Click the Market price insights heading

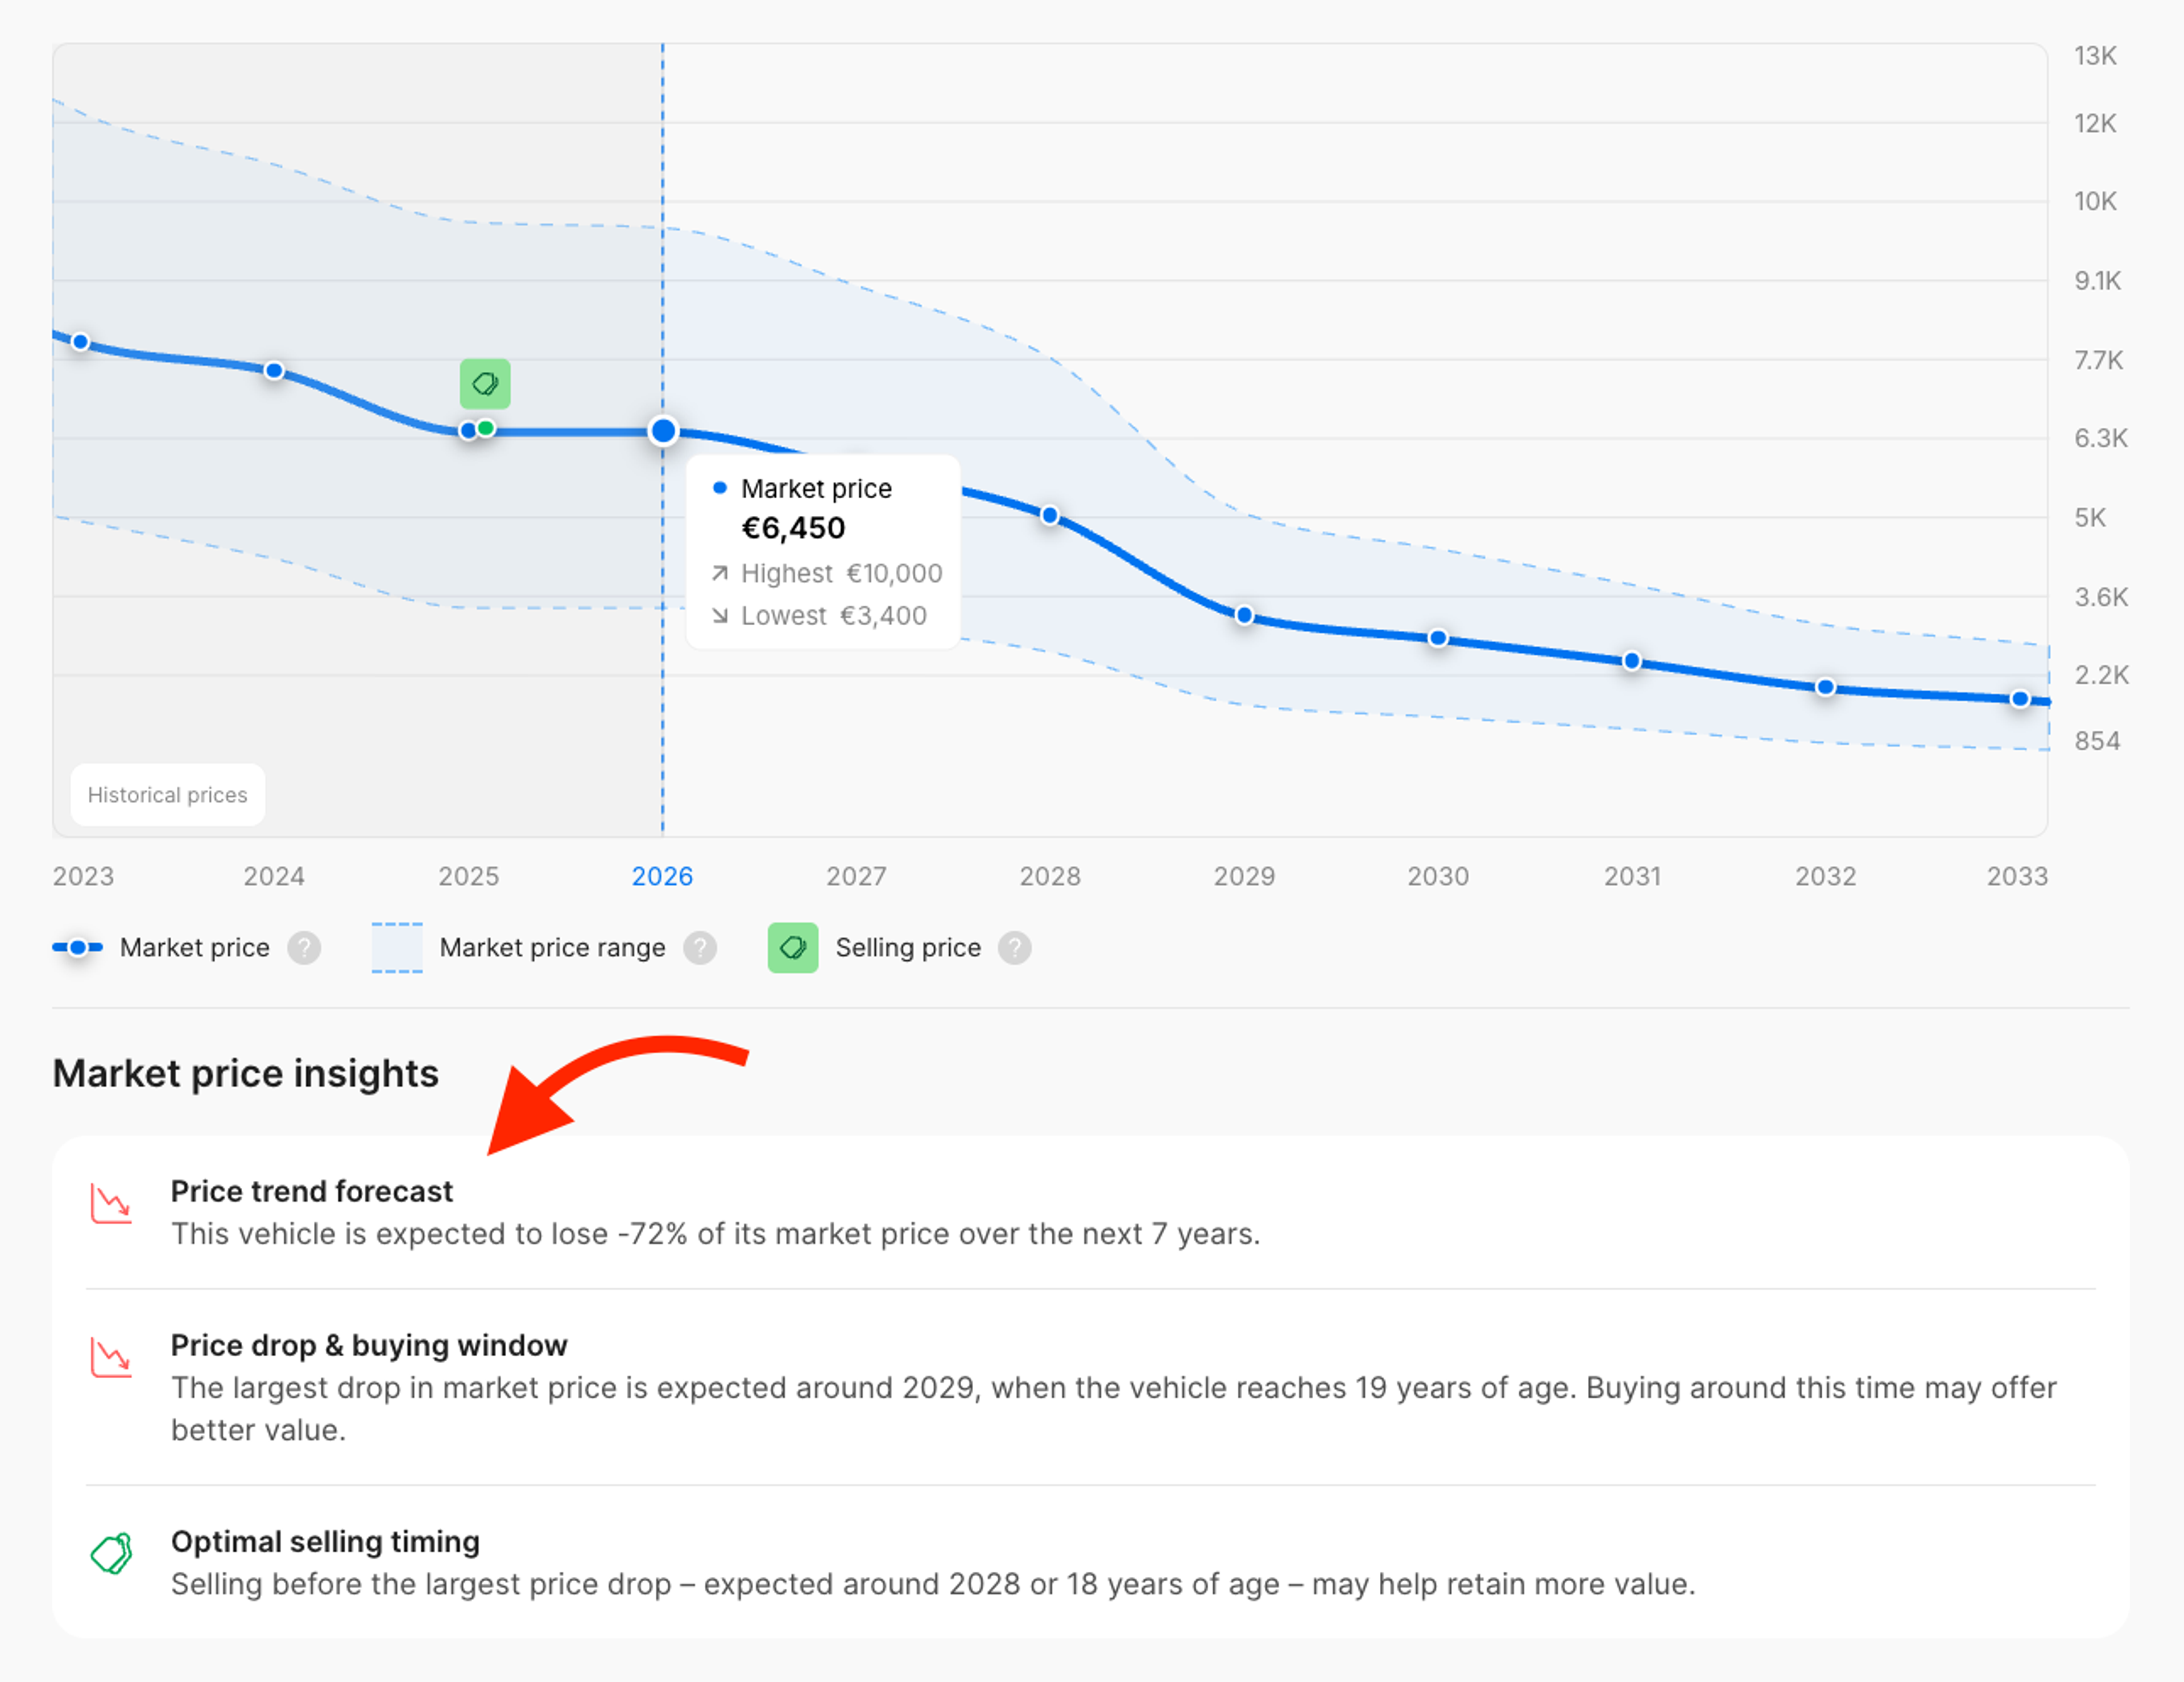[245, 1074]
